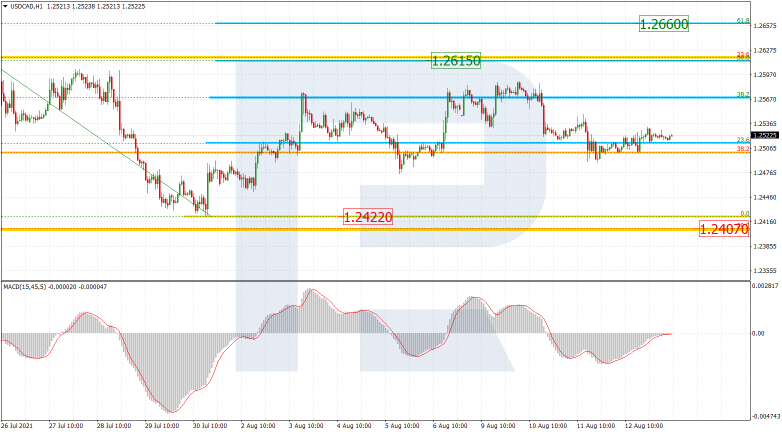Click the 1.24765 price axis value

click(765, 173)
